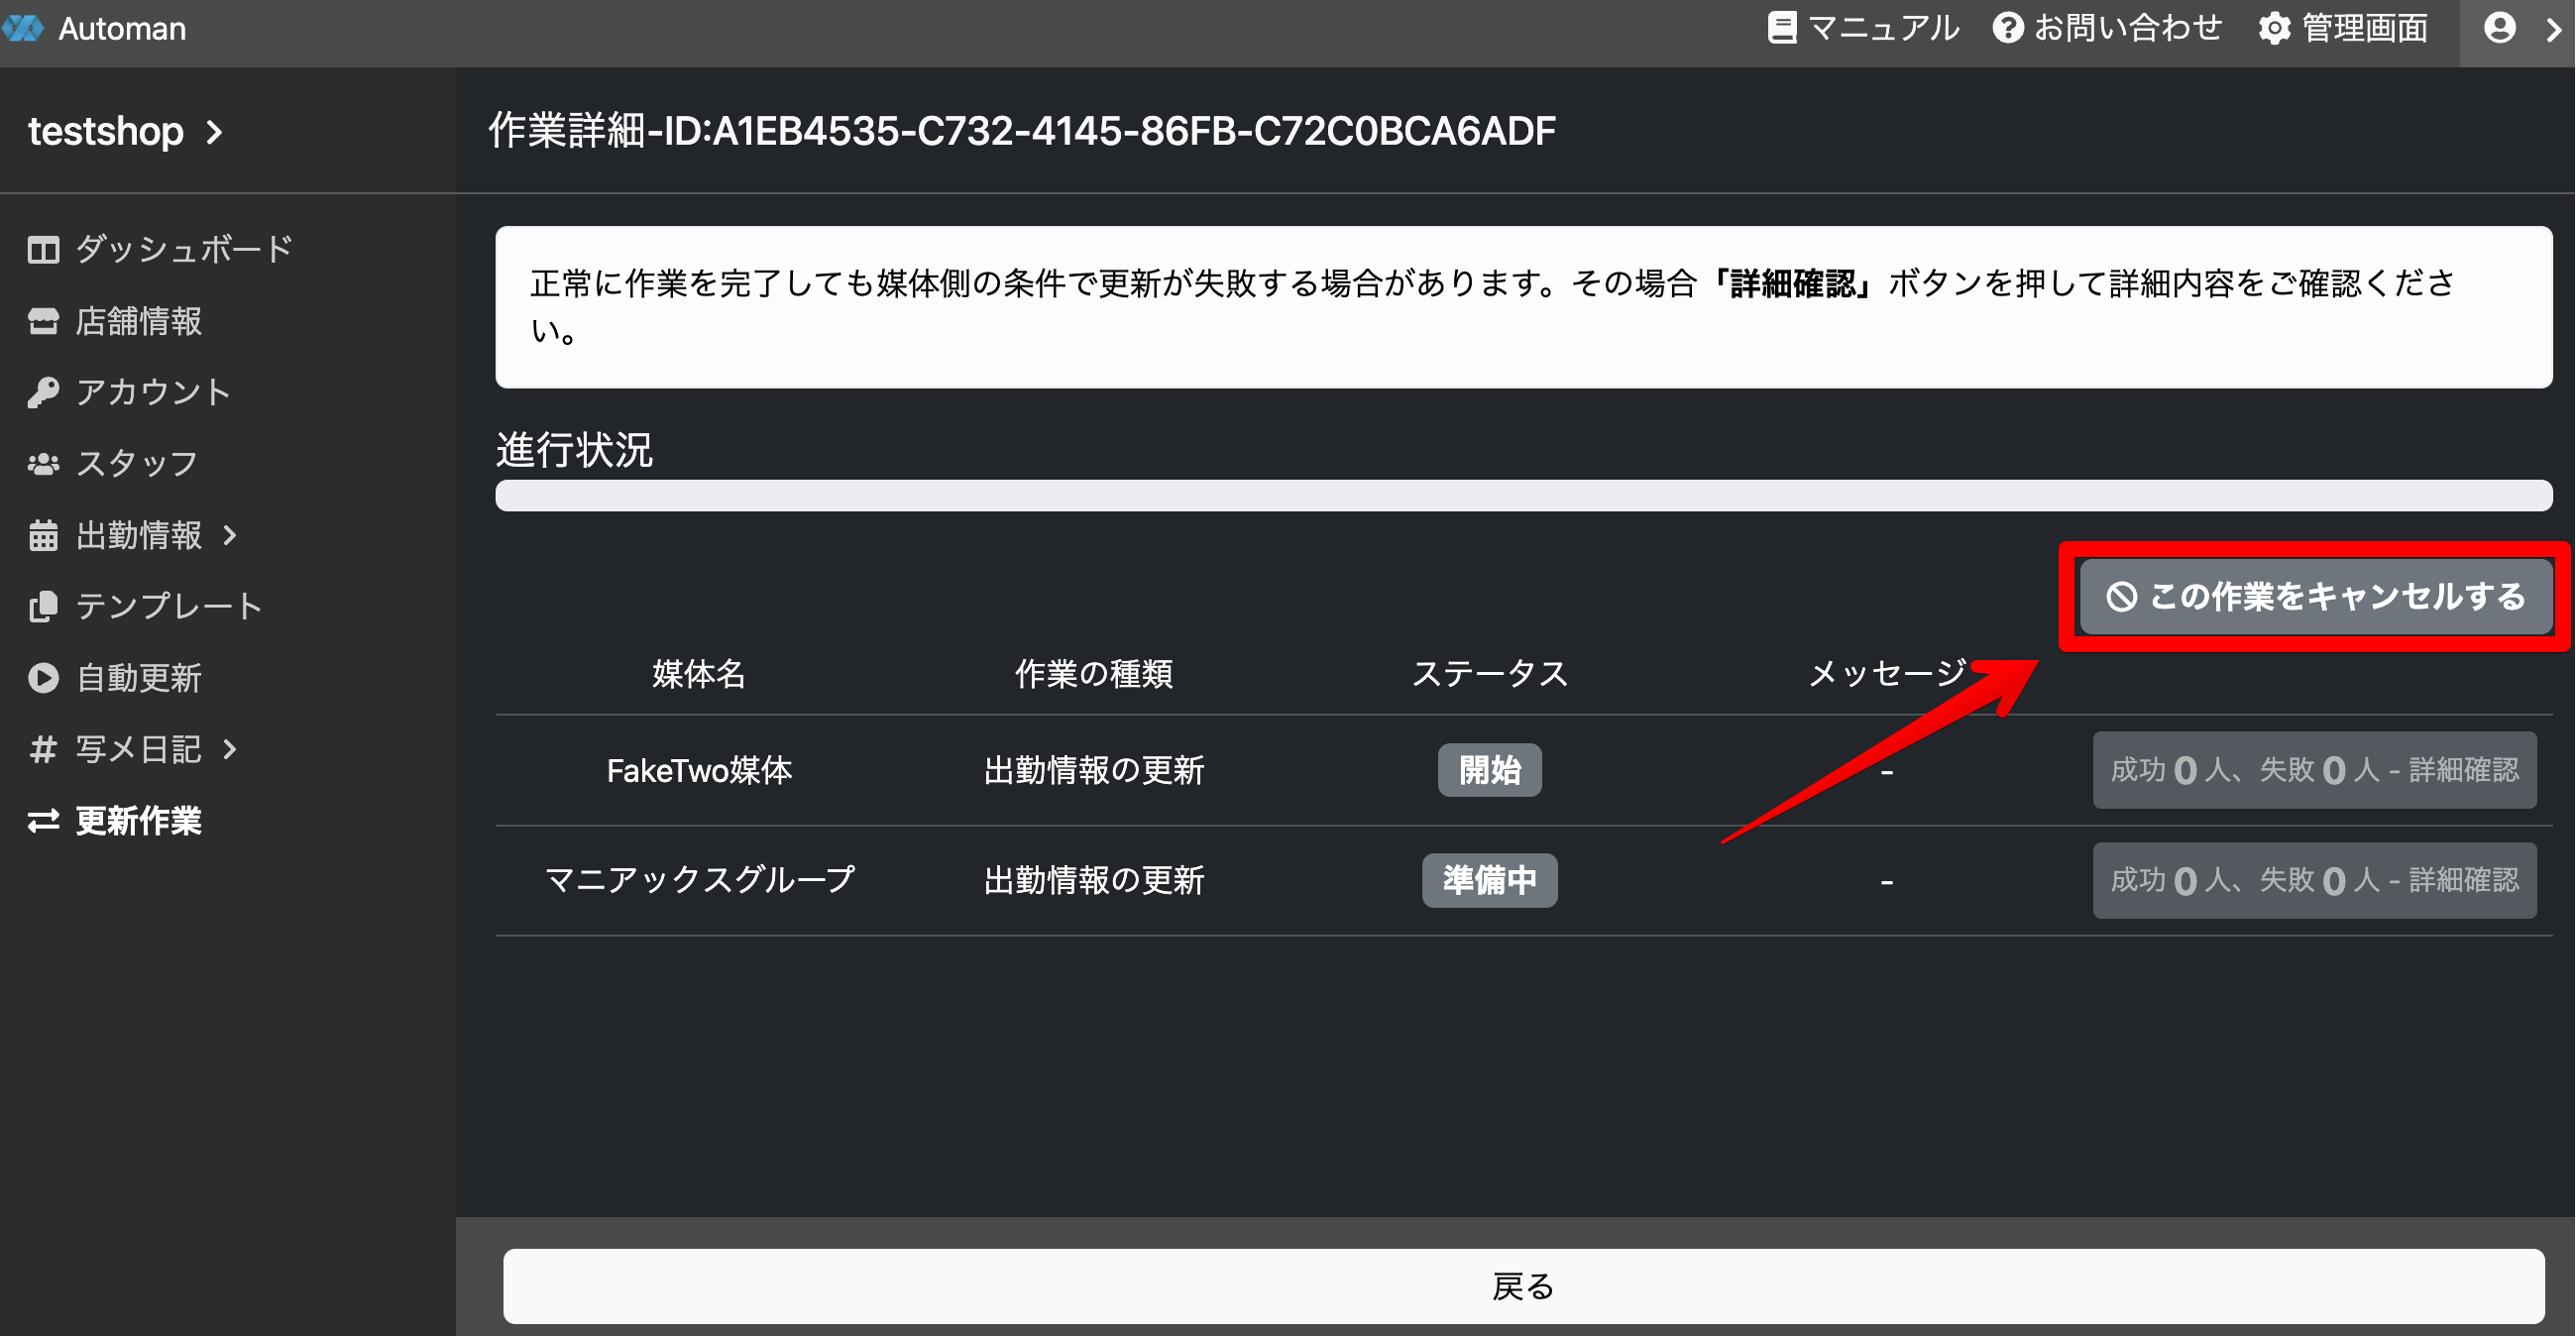Expand the testshop shop selector
Screen dimensions: 2576x1336
[x=125, y=132]
